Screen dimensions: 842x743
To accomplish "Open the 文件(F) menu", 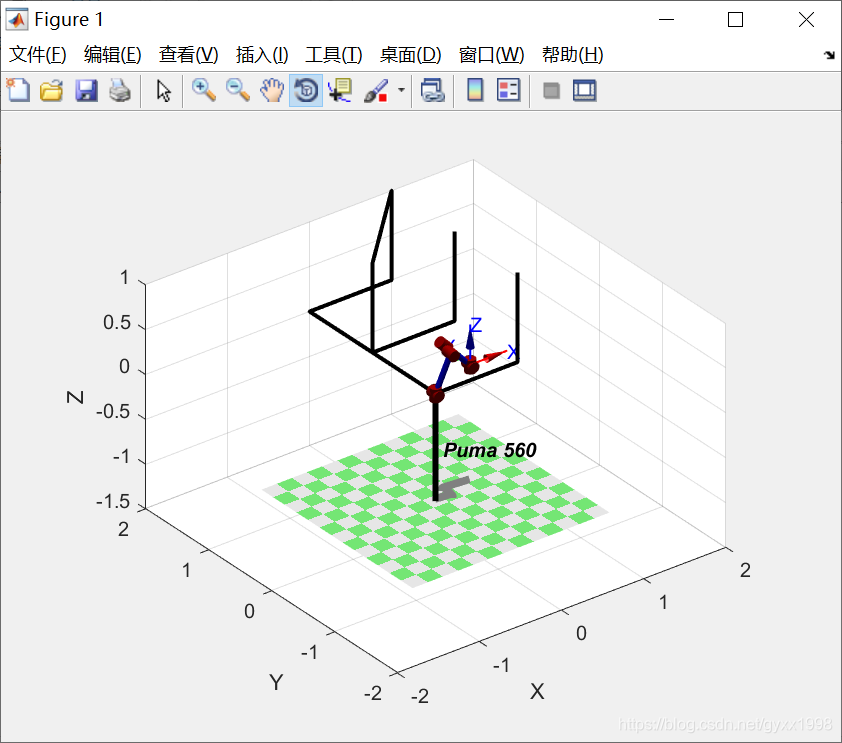I will tap(38, 55).
